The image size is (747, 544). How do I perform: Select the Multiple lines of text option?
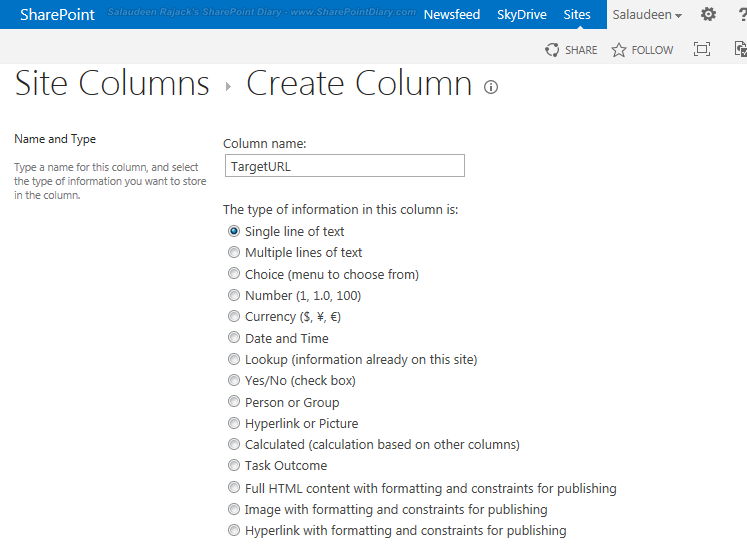point(234,253)
